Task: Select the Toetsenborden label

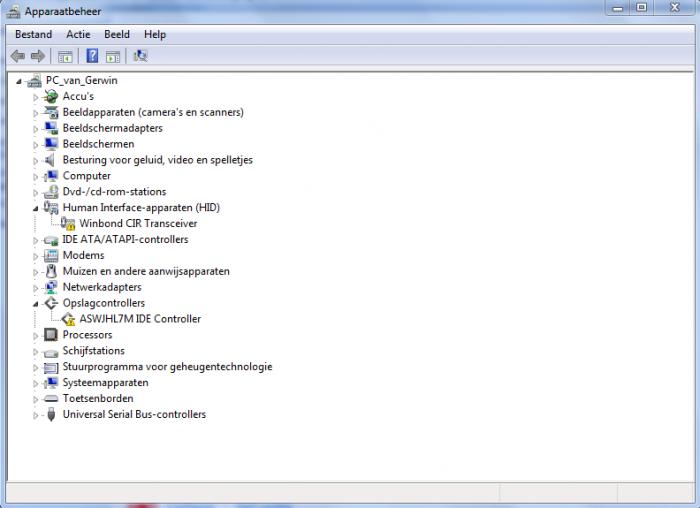Action: tap(98, 398)
